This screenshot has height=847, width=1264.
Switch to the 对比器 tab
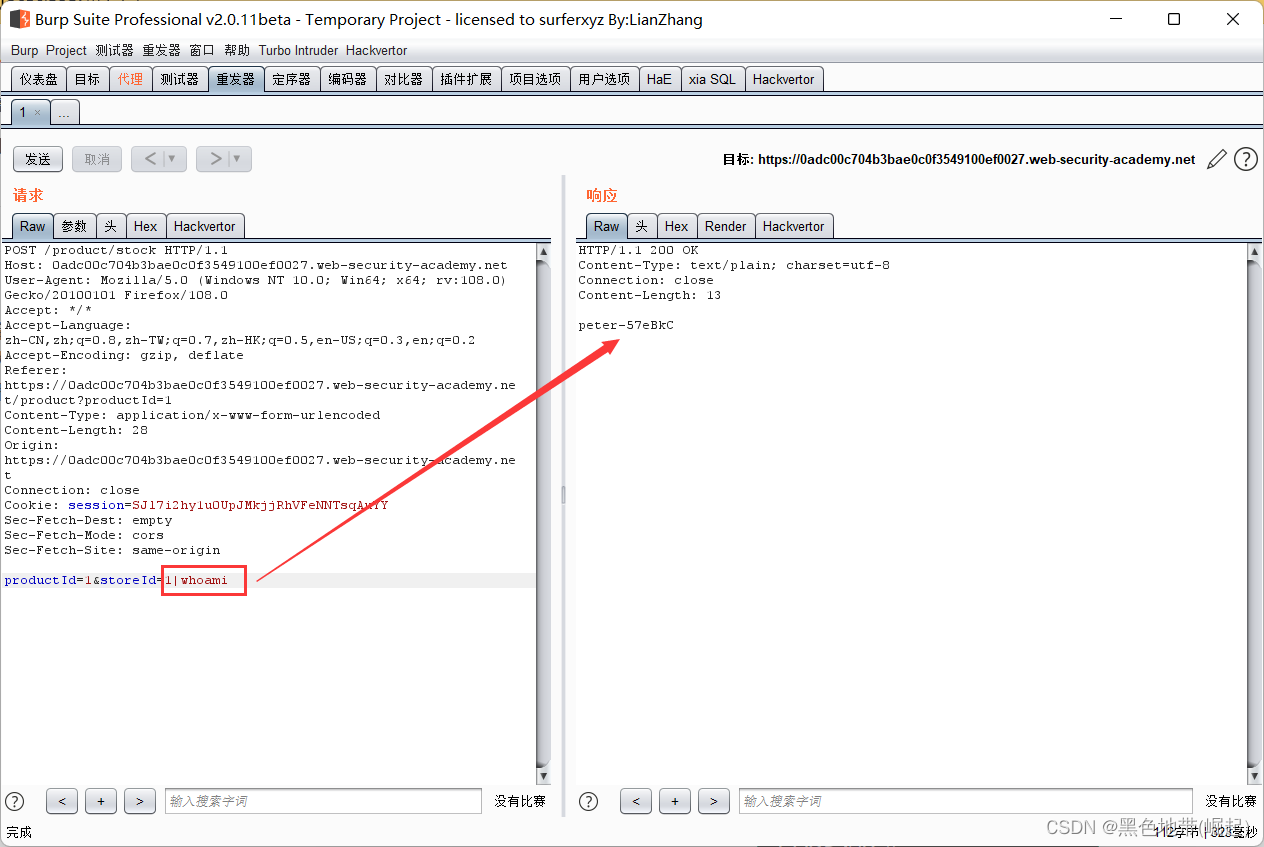click(x=404, y=79)
